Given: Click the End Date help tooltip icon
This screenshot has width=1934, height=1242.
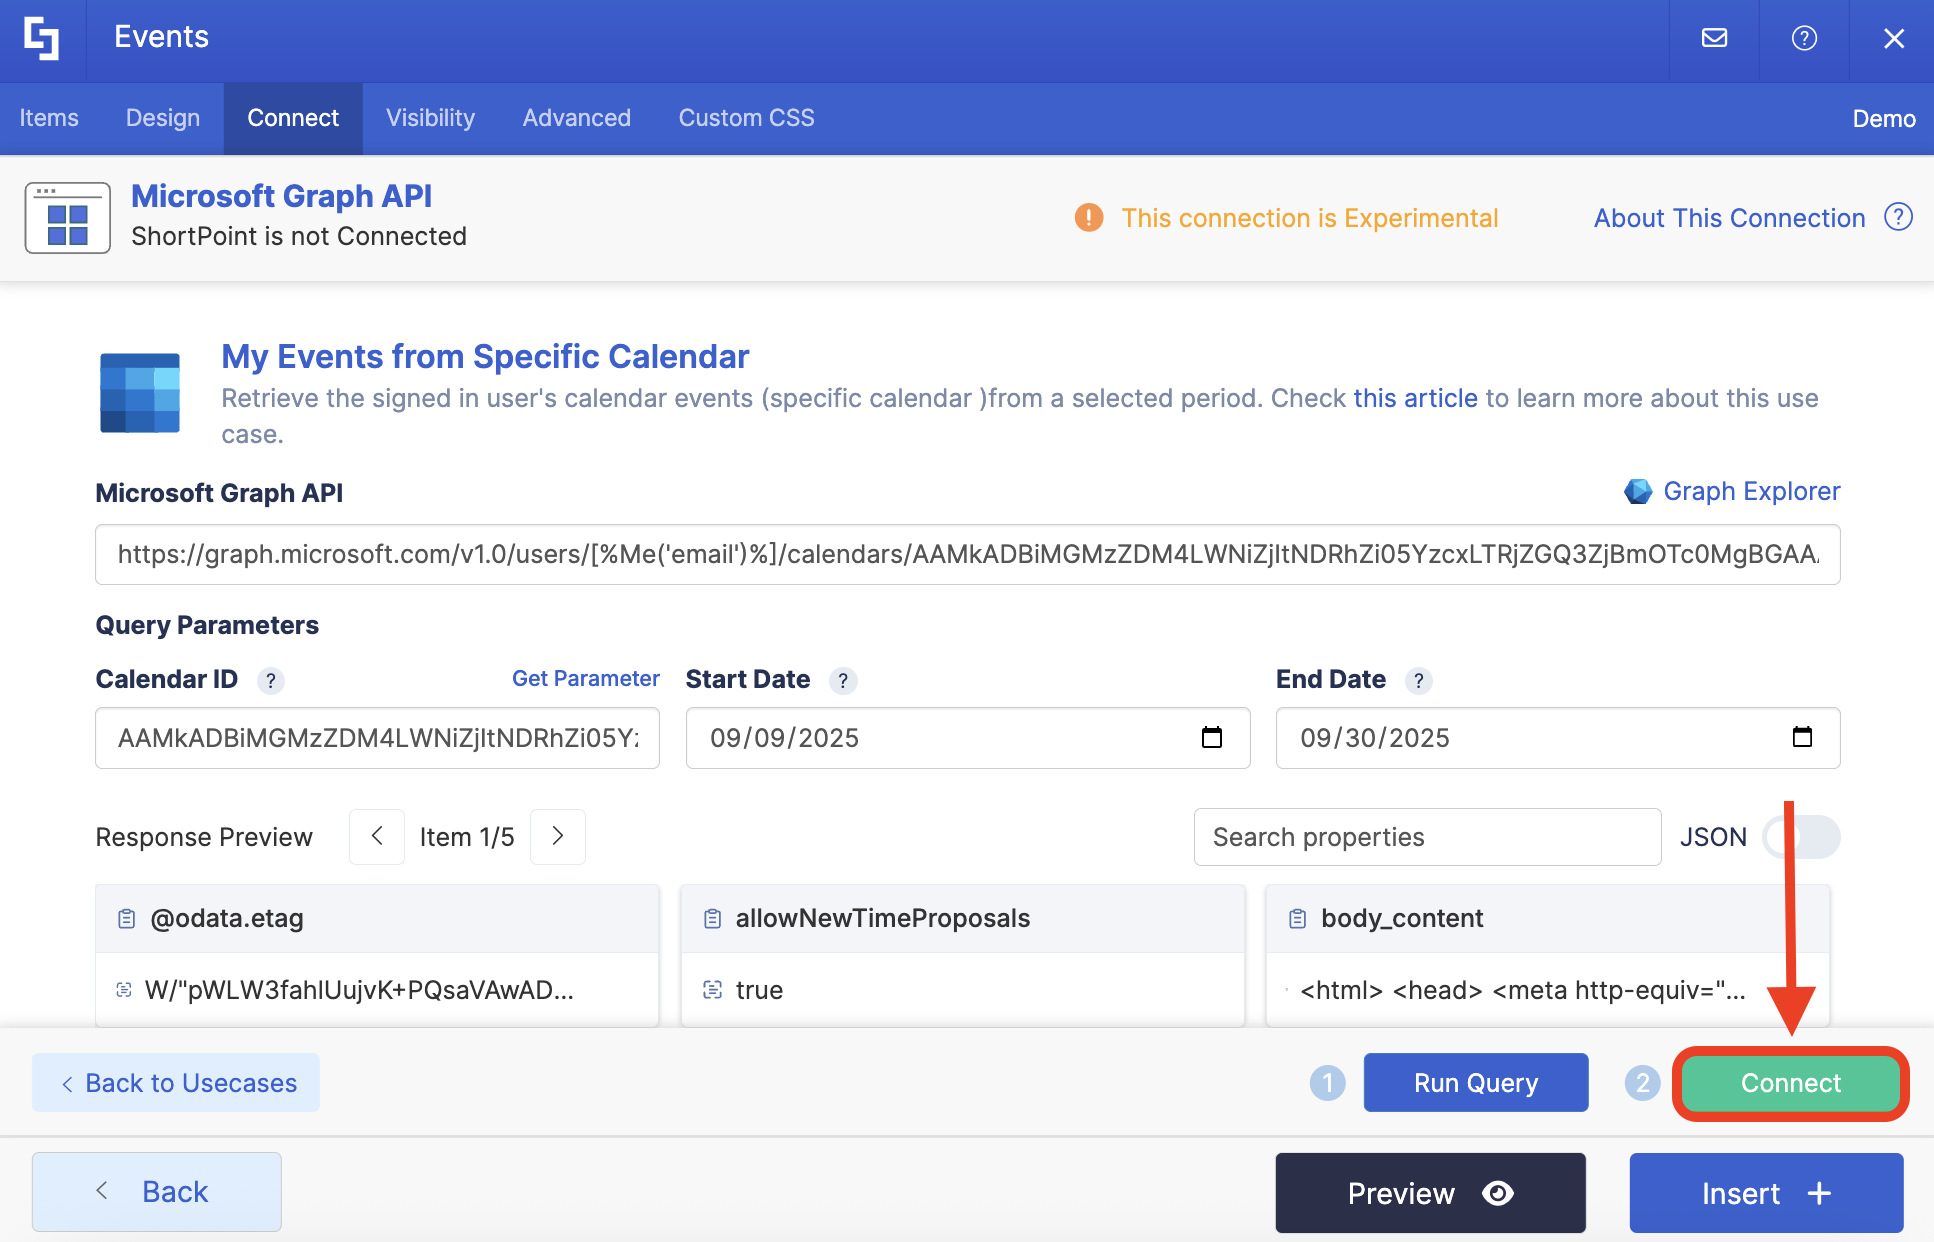Looking at the screenshot, I should [x=1418, y=681].
